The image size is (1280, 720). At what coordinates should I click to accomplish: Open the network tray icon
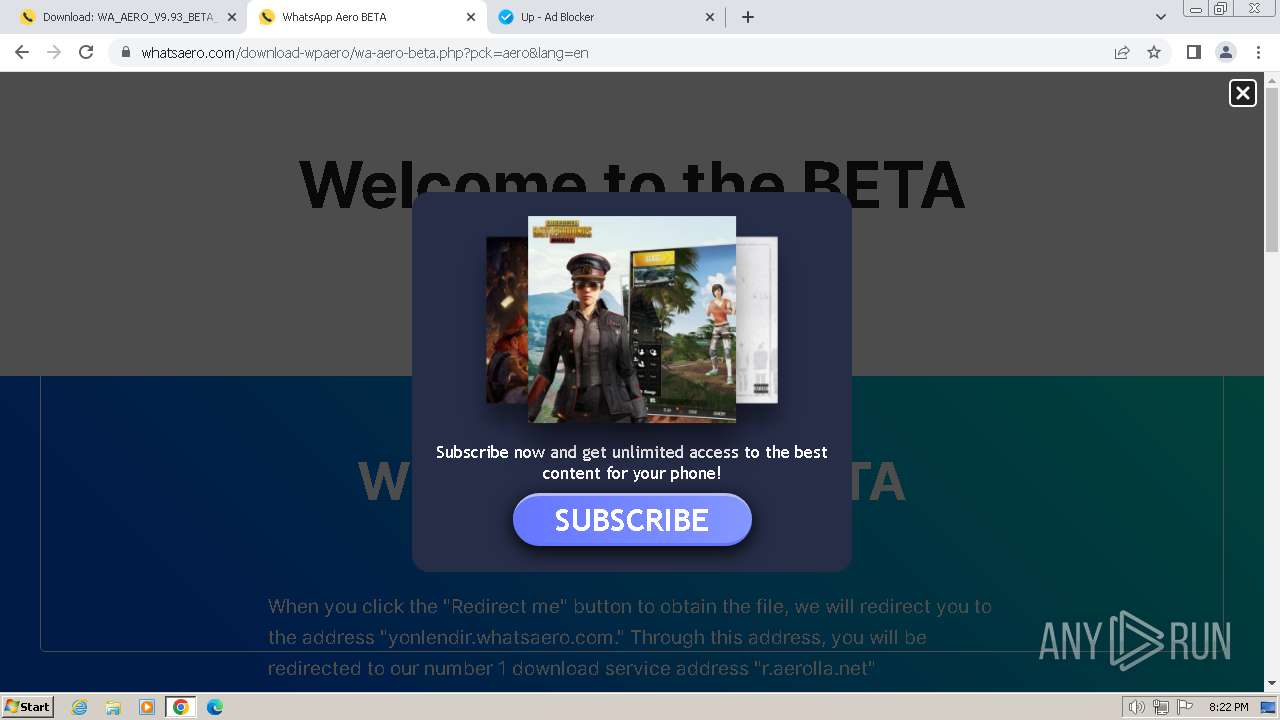[1161, 707]
